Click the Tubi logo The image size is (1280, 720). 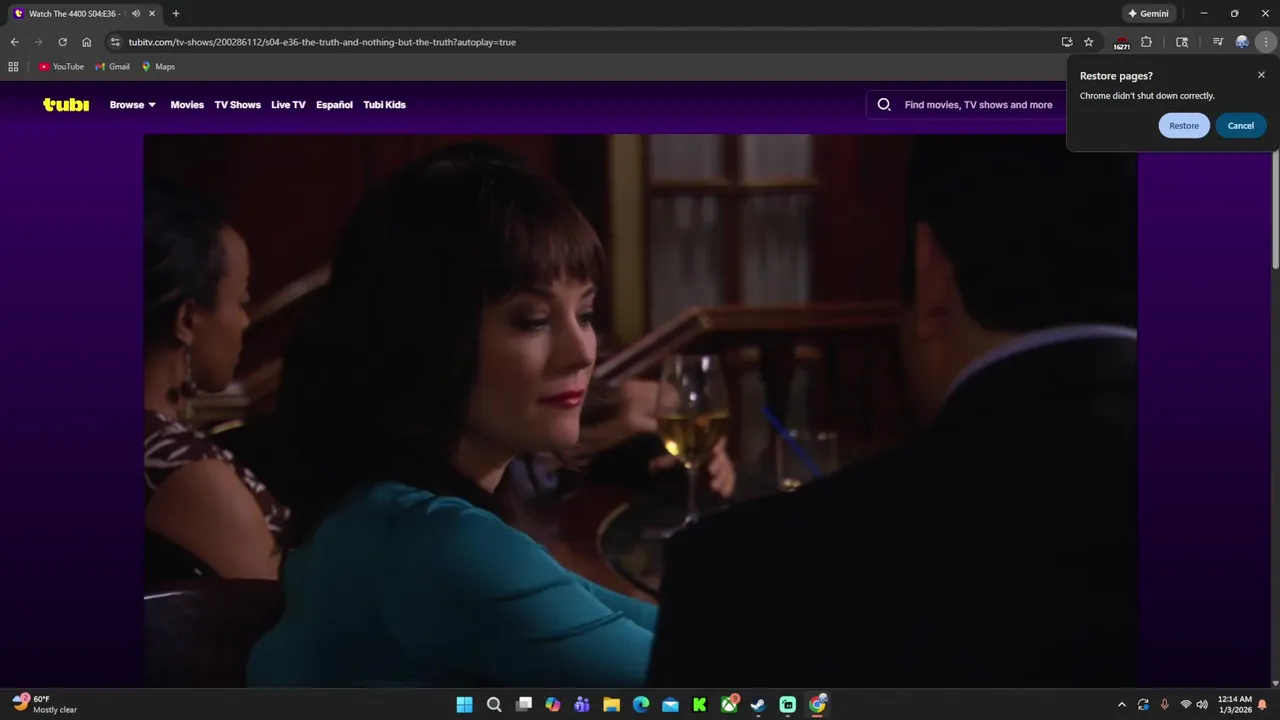(66, 104)
